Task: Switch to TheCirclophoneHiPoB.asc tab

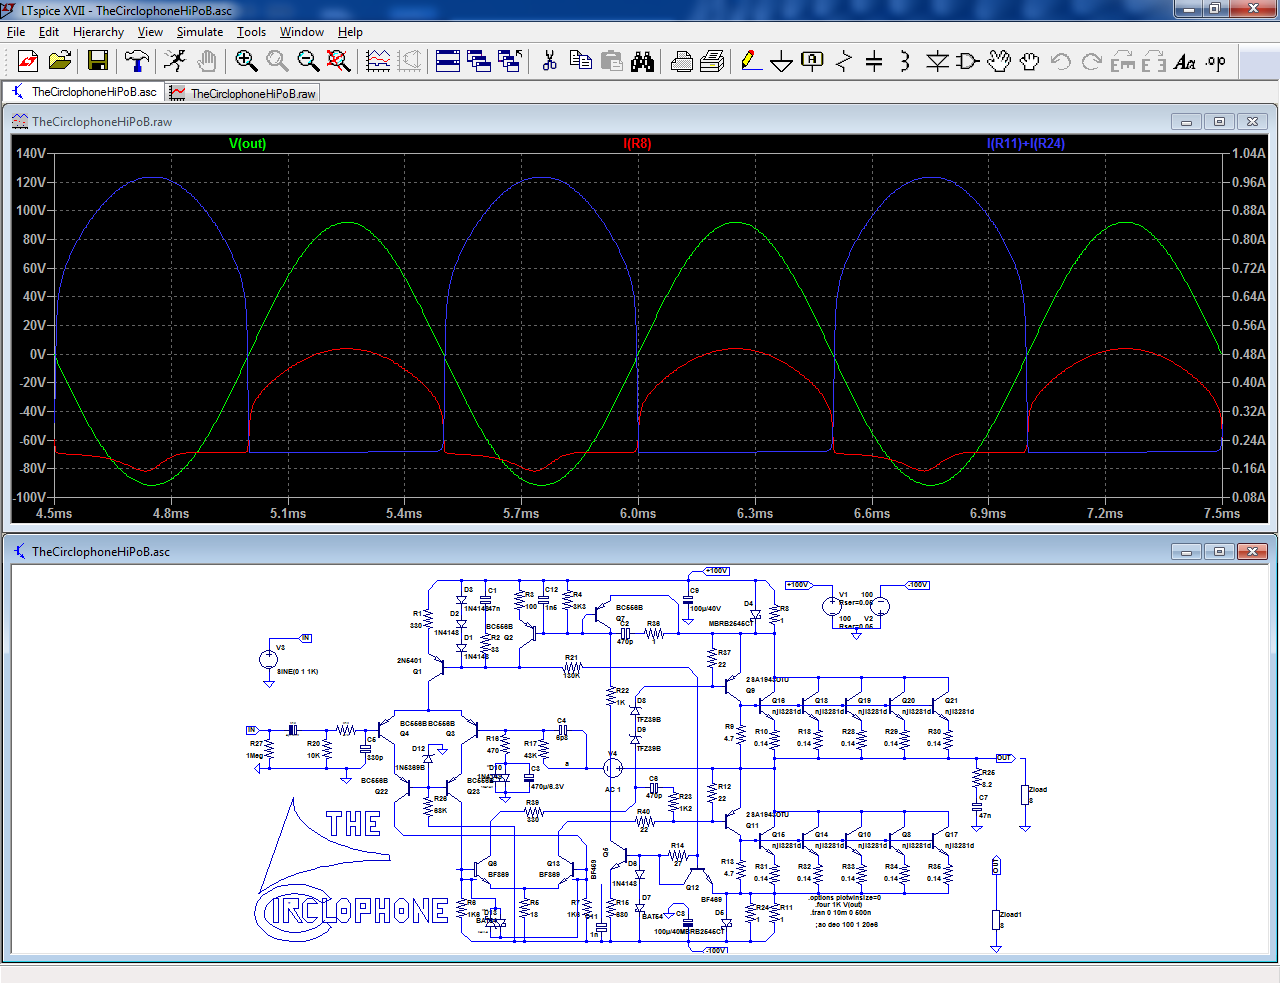Action: (84, 92)
